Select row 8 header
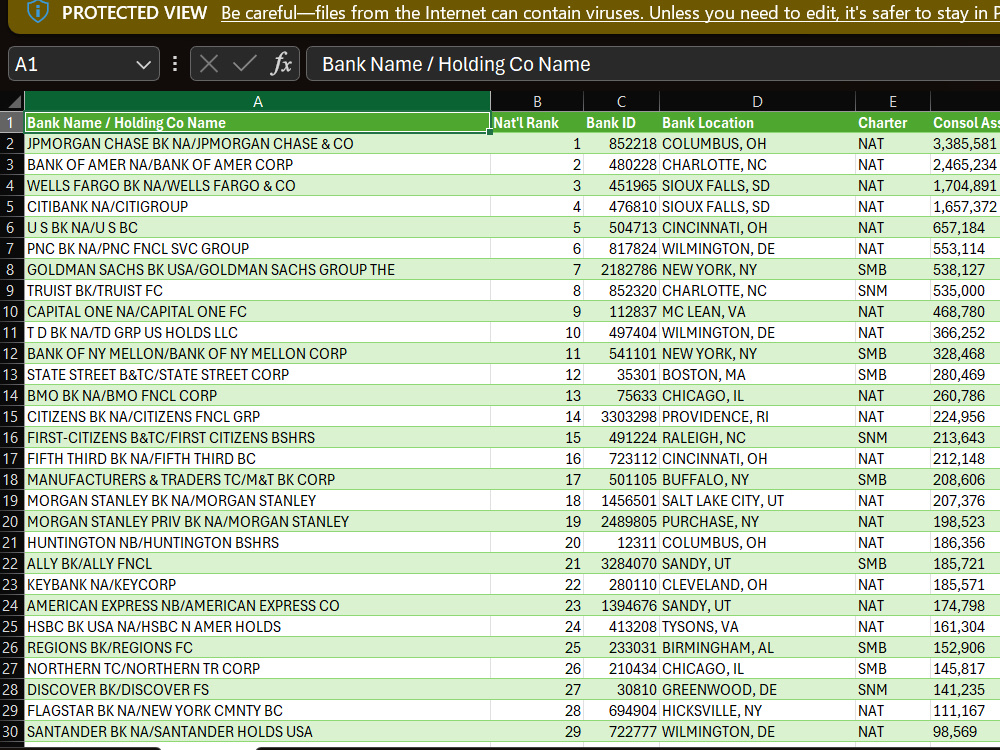The width and height of the screenshot is (1000, 750). (11, 270)
